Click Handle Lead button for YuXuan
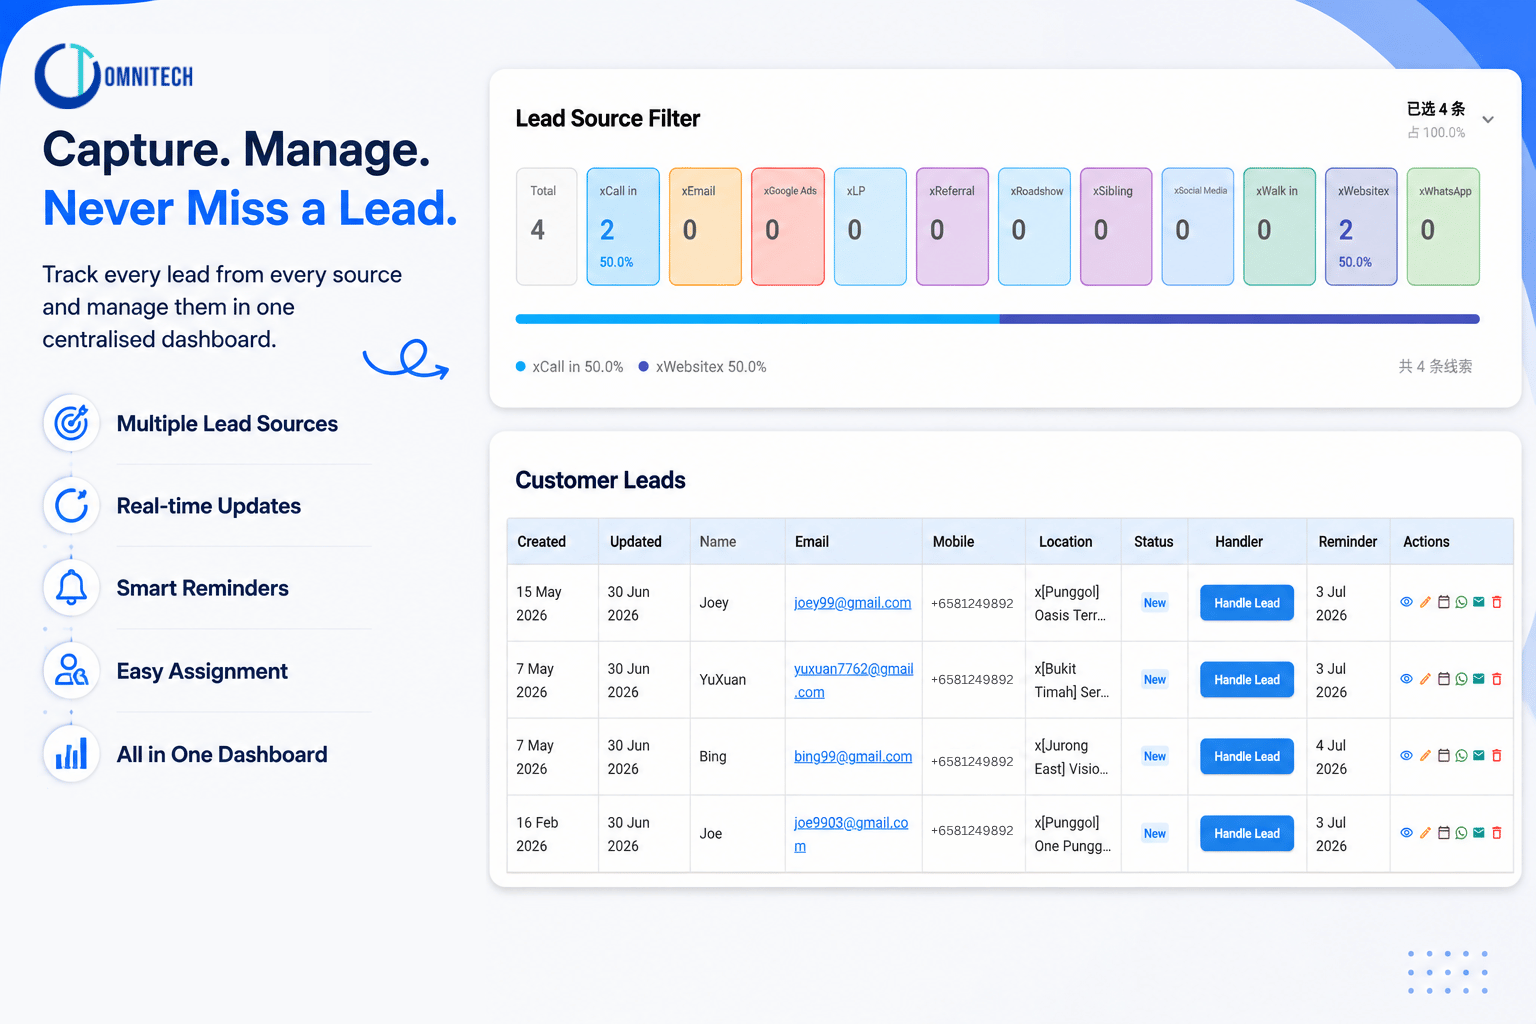 pyautogui.click(x=1247, y=680)
